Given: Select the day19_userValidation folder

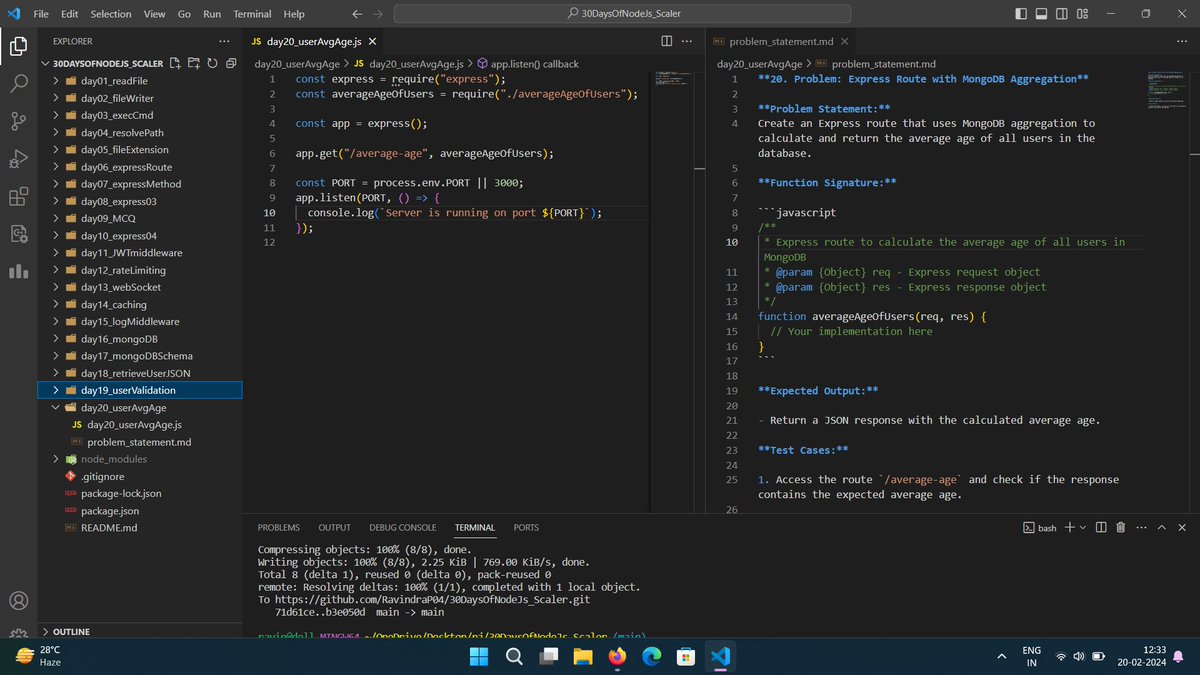Looking at the screenshot, I should [x=140, y=390].
